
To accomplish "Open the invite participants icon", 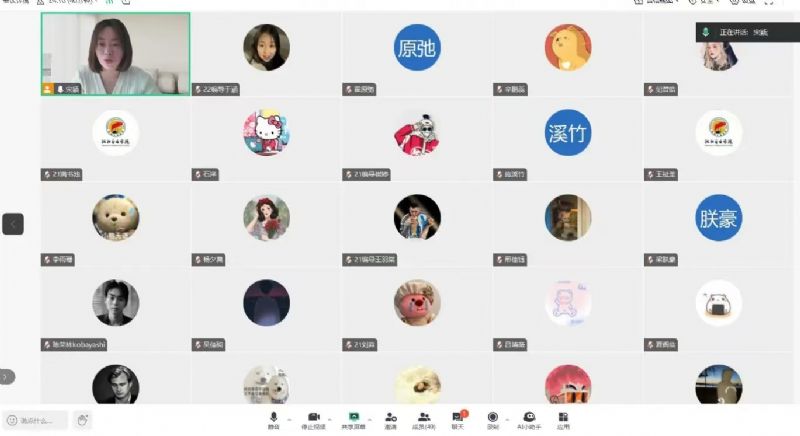I will click(391, 420).
